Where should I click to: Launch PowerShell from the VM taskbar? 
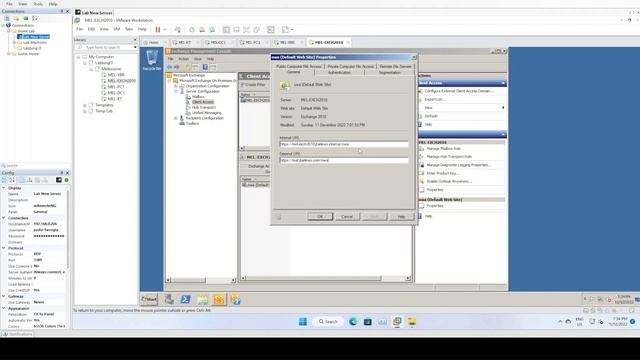[x=186, y=300]
